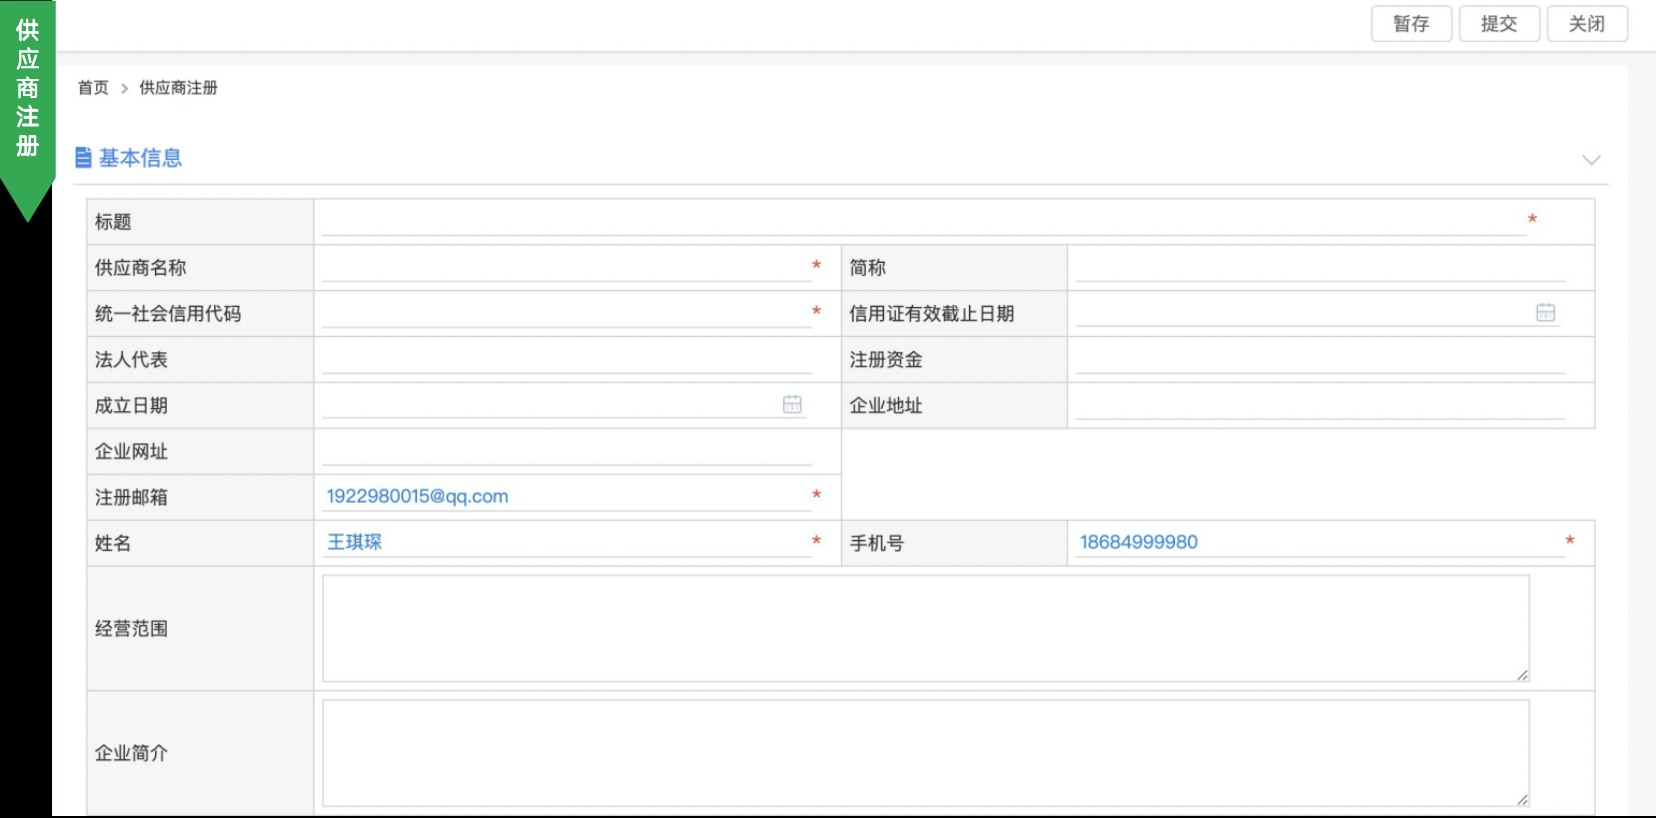
Task: Click the 手机号 label
Action: pos(877,544)
